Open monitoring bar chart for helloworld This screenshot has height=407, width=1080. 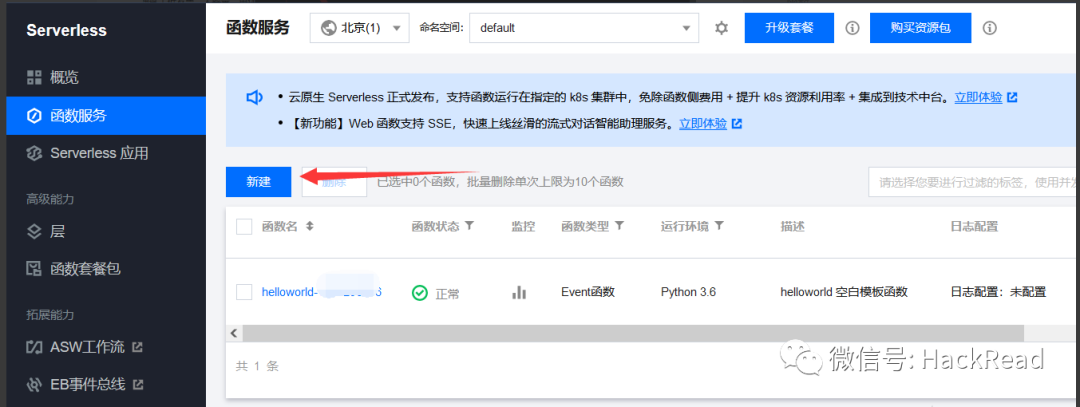click(519, 292)
